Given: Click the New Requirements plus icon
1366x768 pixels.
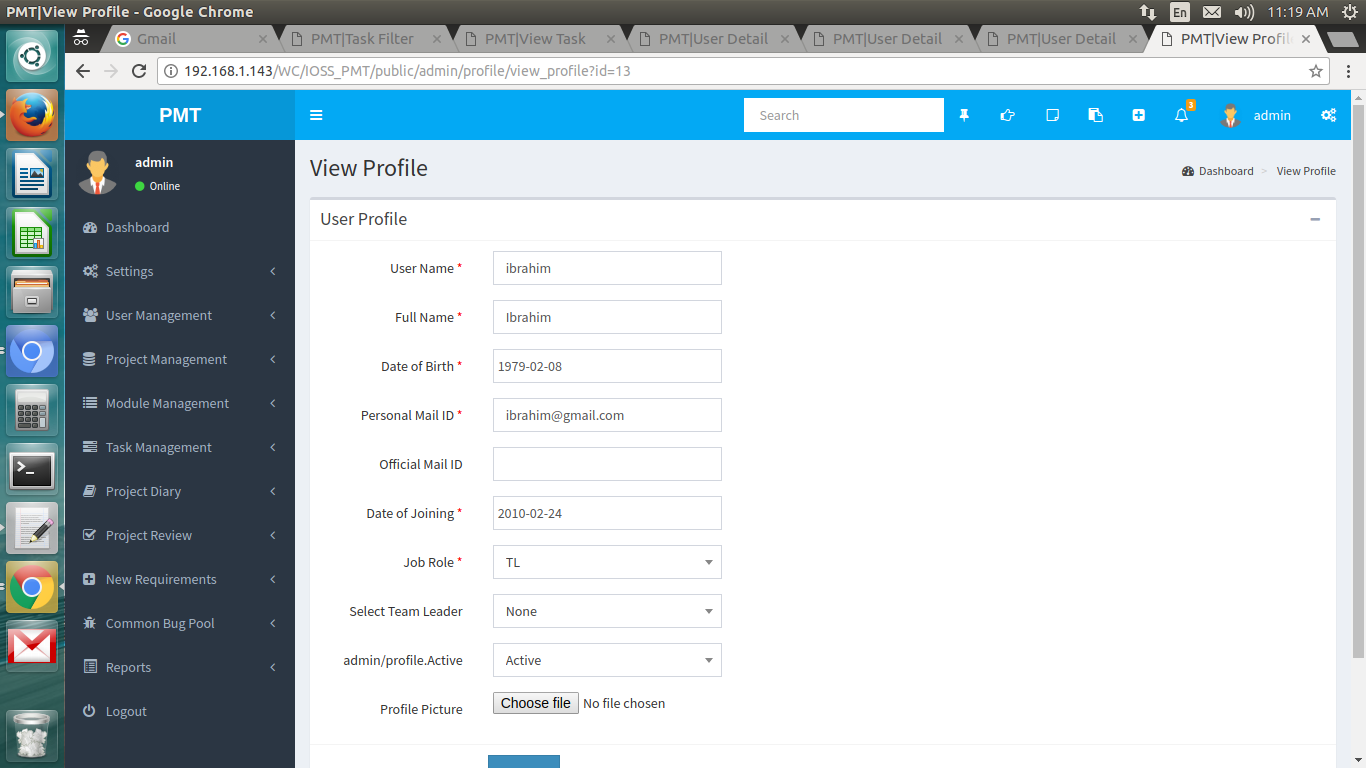Looking at the screenshot, I should (x=89, y=579).
